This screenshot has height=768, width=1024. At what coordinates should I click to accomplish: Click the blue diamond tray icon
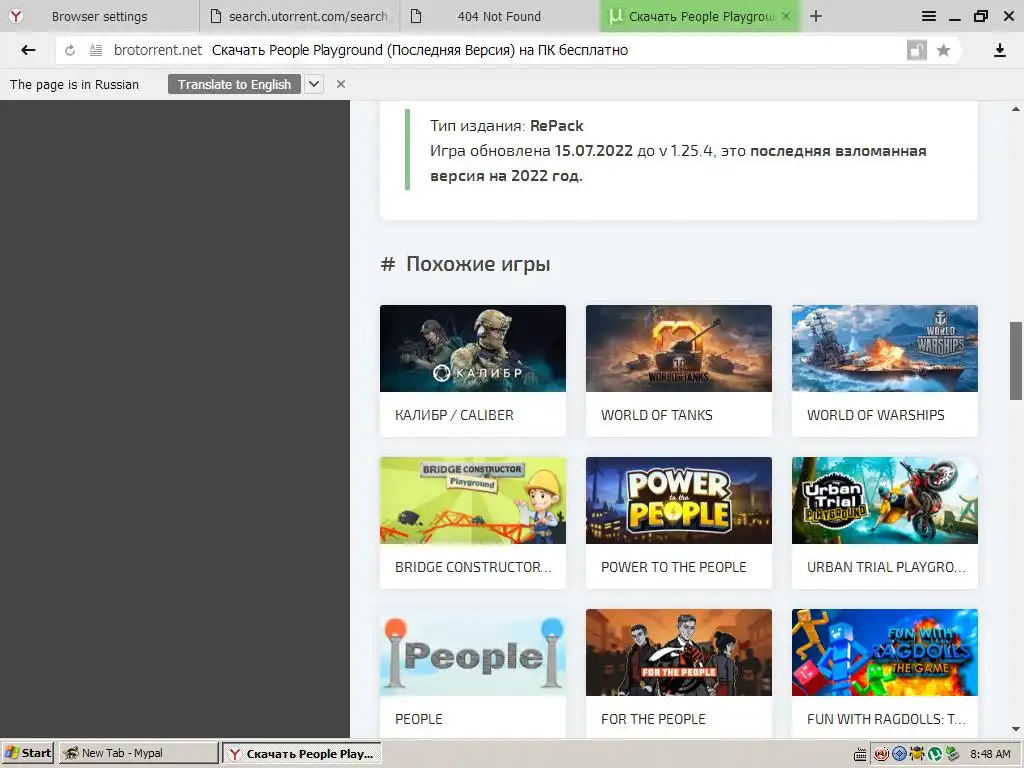pyautogui.click(x=899, y=754)
